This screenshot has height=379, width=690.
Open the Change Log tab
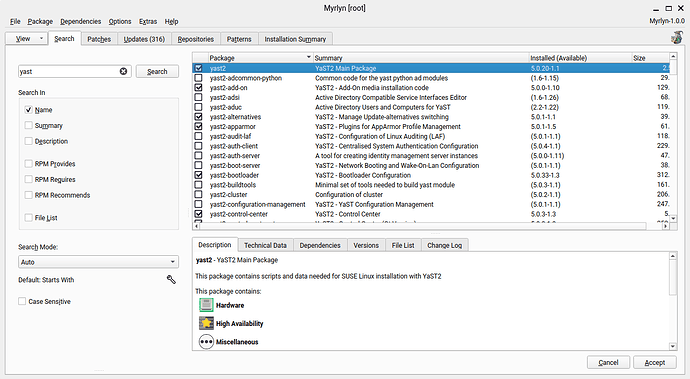(444, 245)
